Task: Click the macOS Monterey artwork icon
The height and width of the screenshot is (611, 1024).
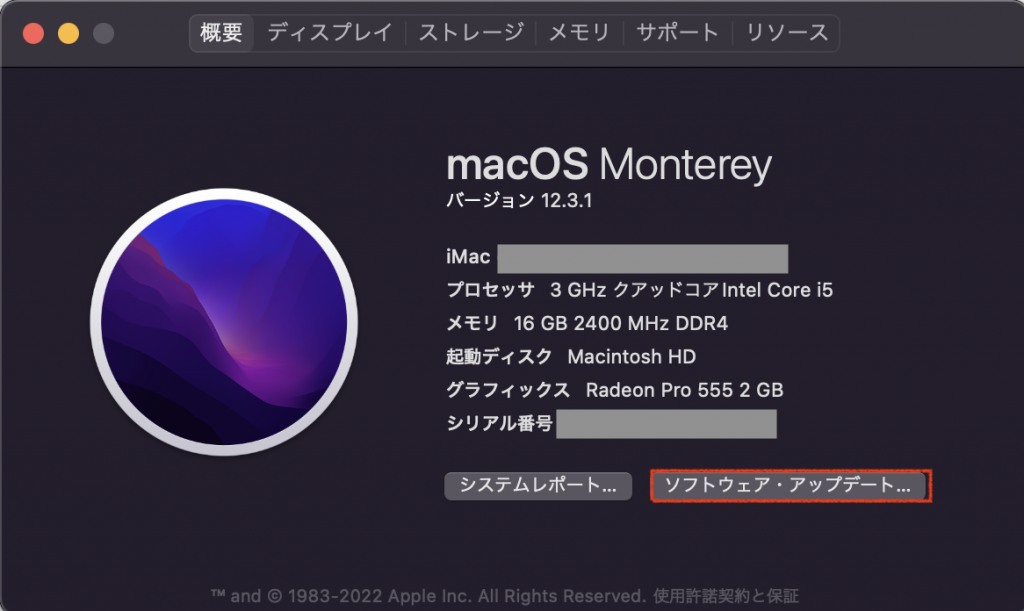Action: click(x=225, y=328)
